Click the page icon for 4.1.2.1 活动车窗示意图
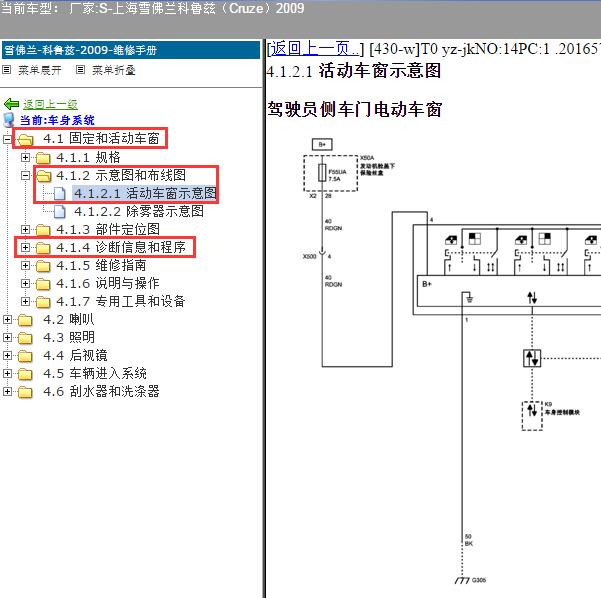 coord(59,193)
